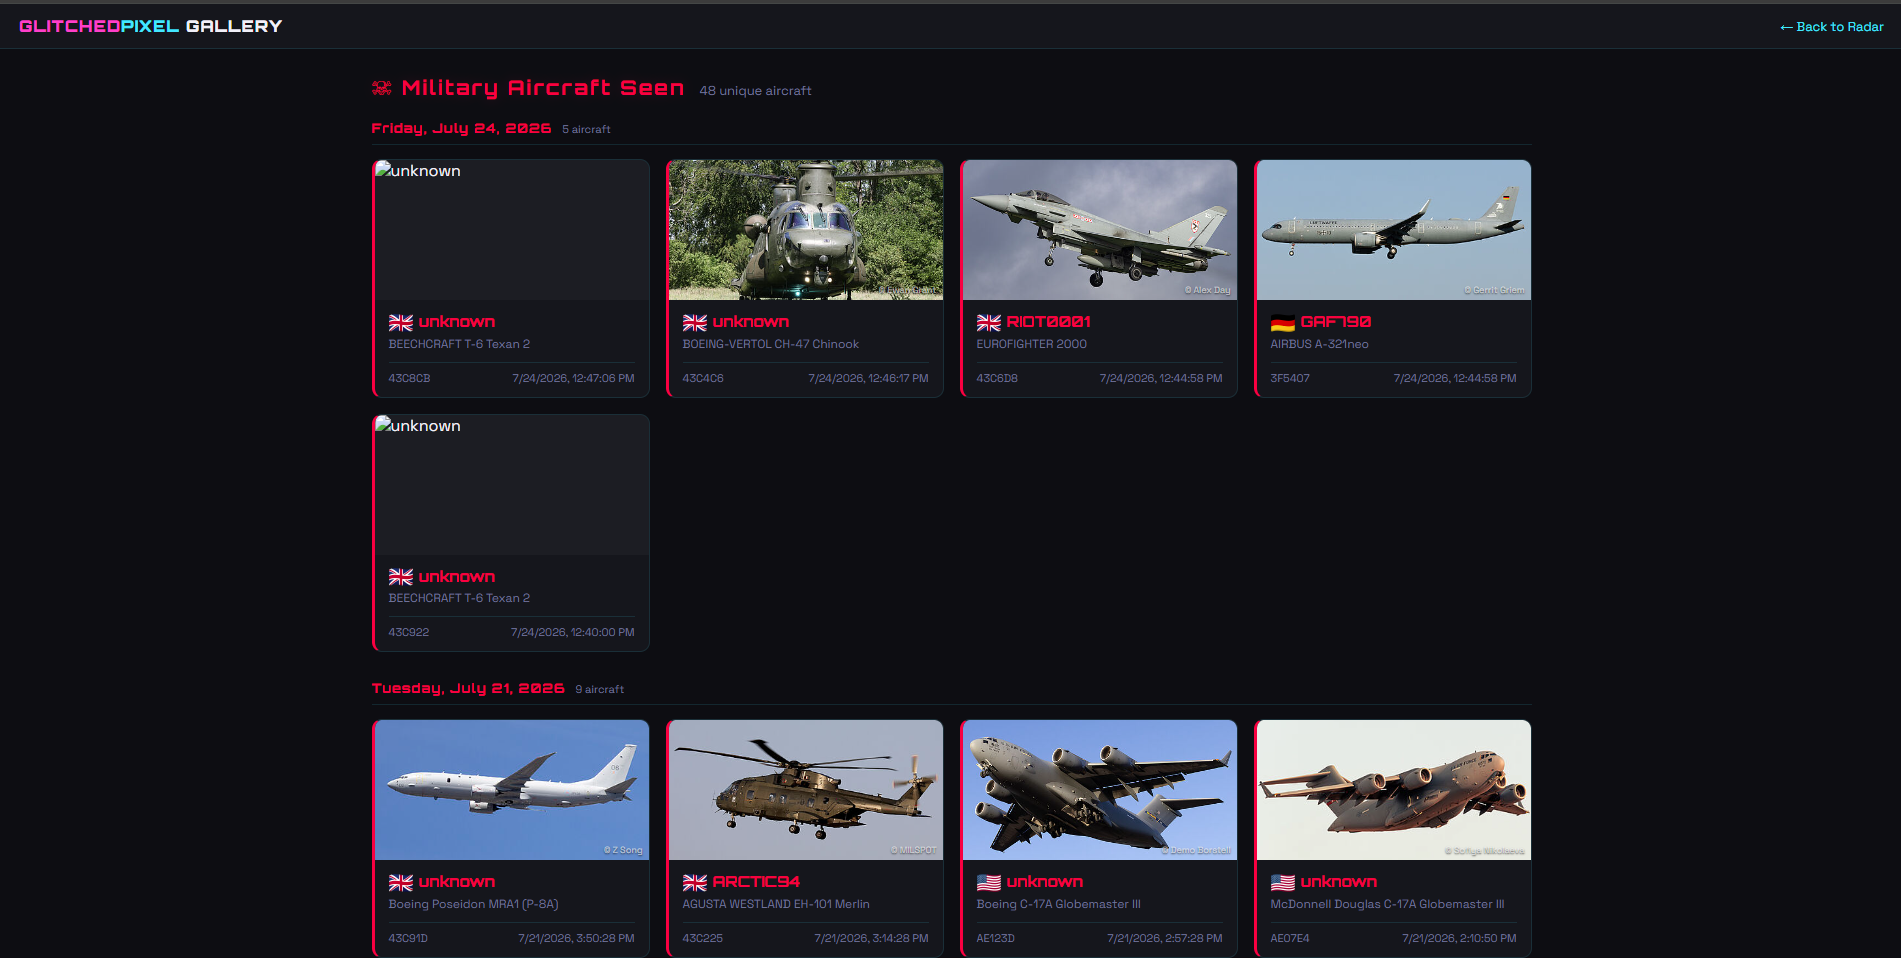Click hex code 43C91D
This screenshot has height=958, width=1901.
click(x=408, y=939)
